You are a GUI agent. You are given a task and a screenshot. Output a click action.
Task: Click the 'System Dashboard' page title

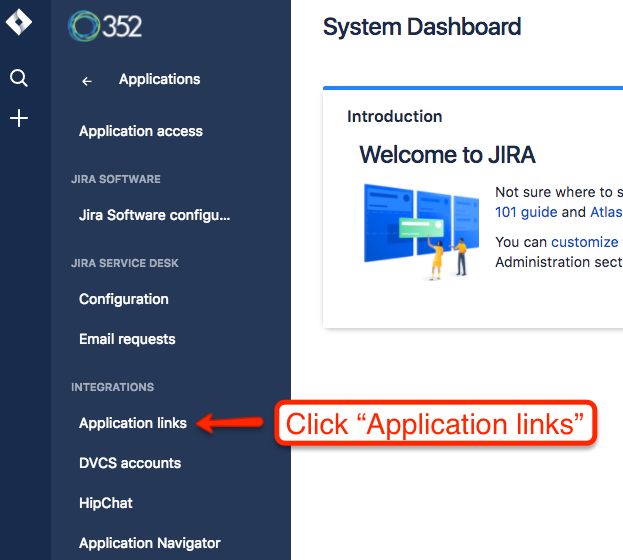point(422,27)
